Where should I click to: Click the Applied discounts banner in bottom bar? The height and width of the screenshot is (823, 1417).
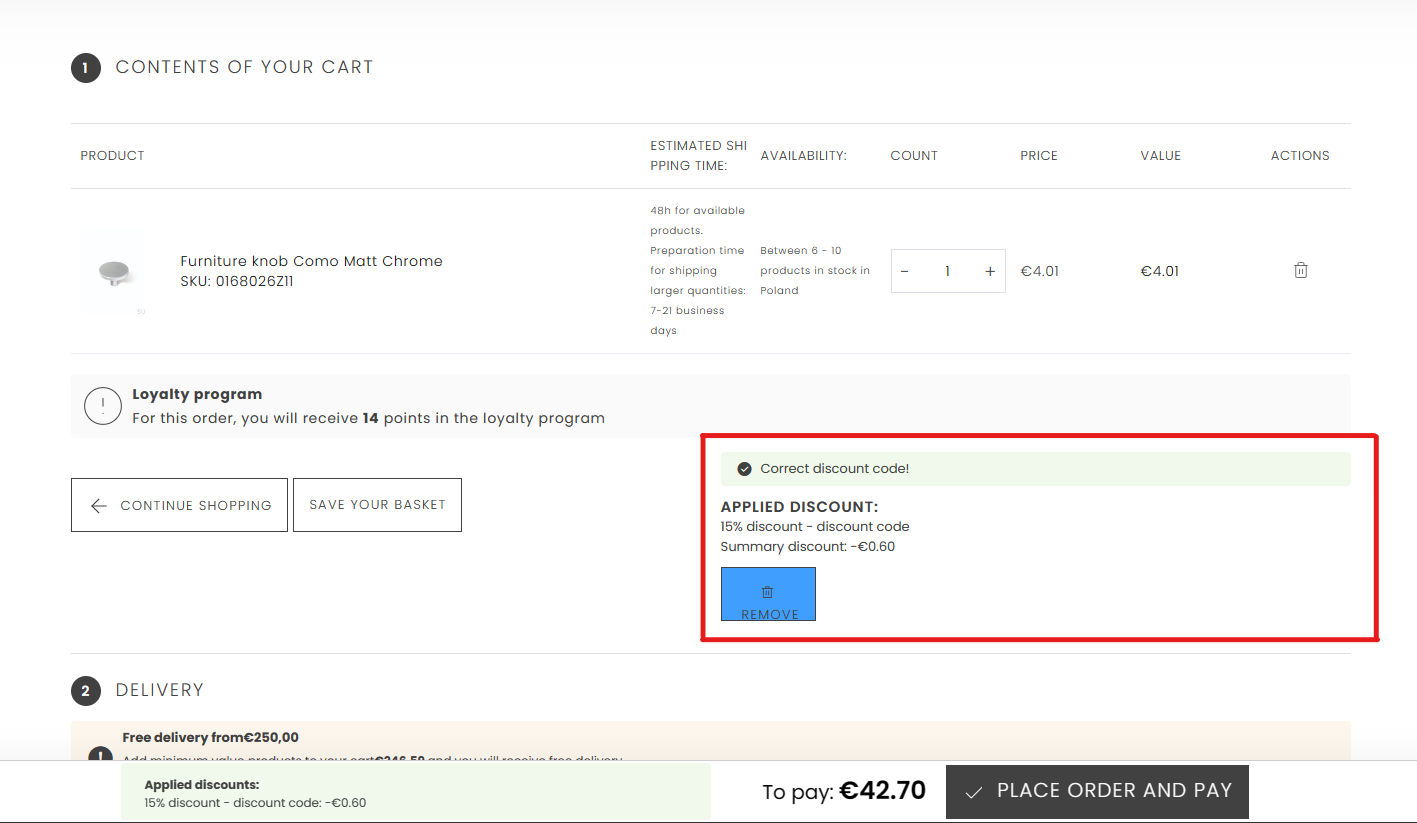click(x=415, y=793)
